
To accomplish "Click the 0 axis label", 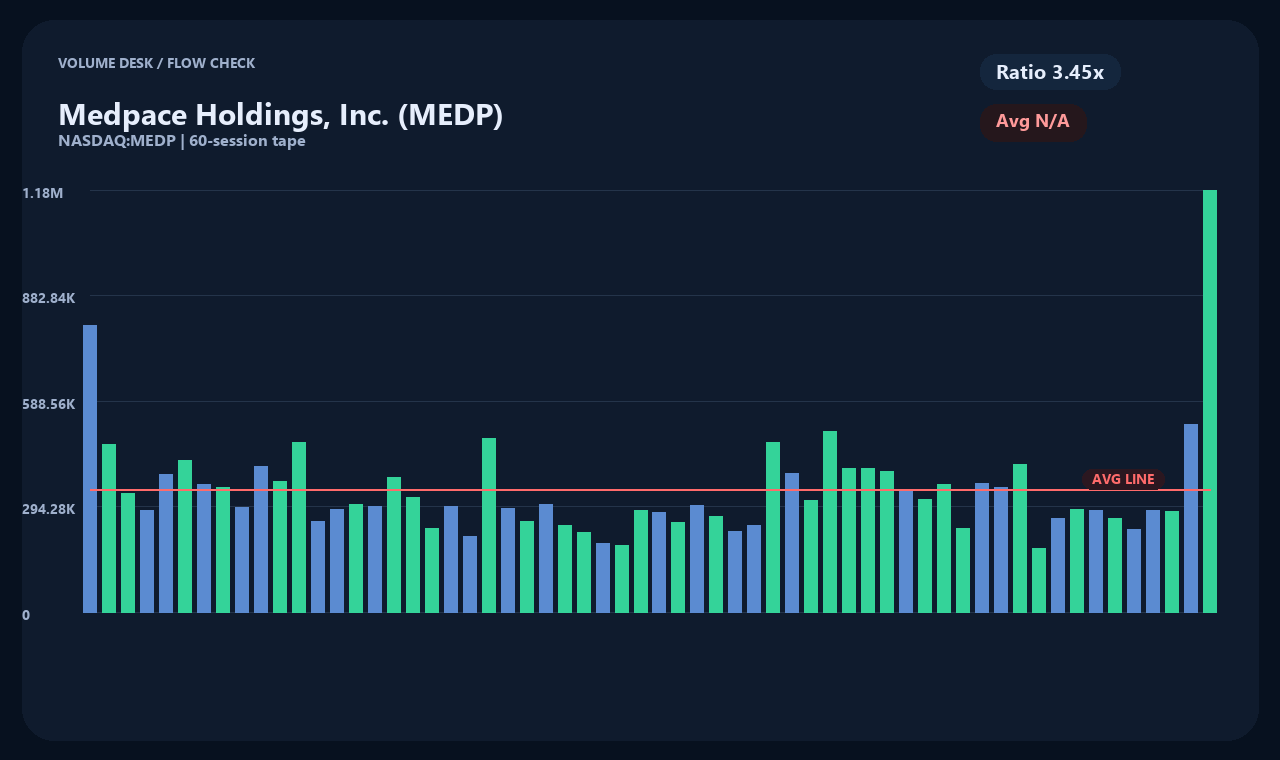I will (x=26, y=615).
